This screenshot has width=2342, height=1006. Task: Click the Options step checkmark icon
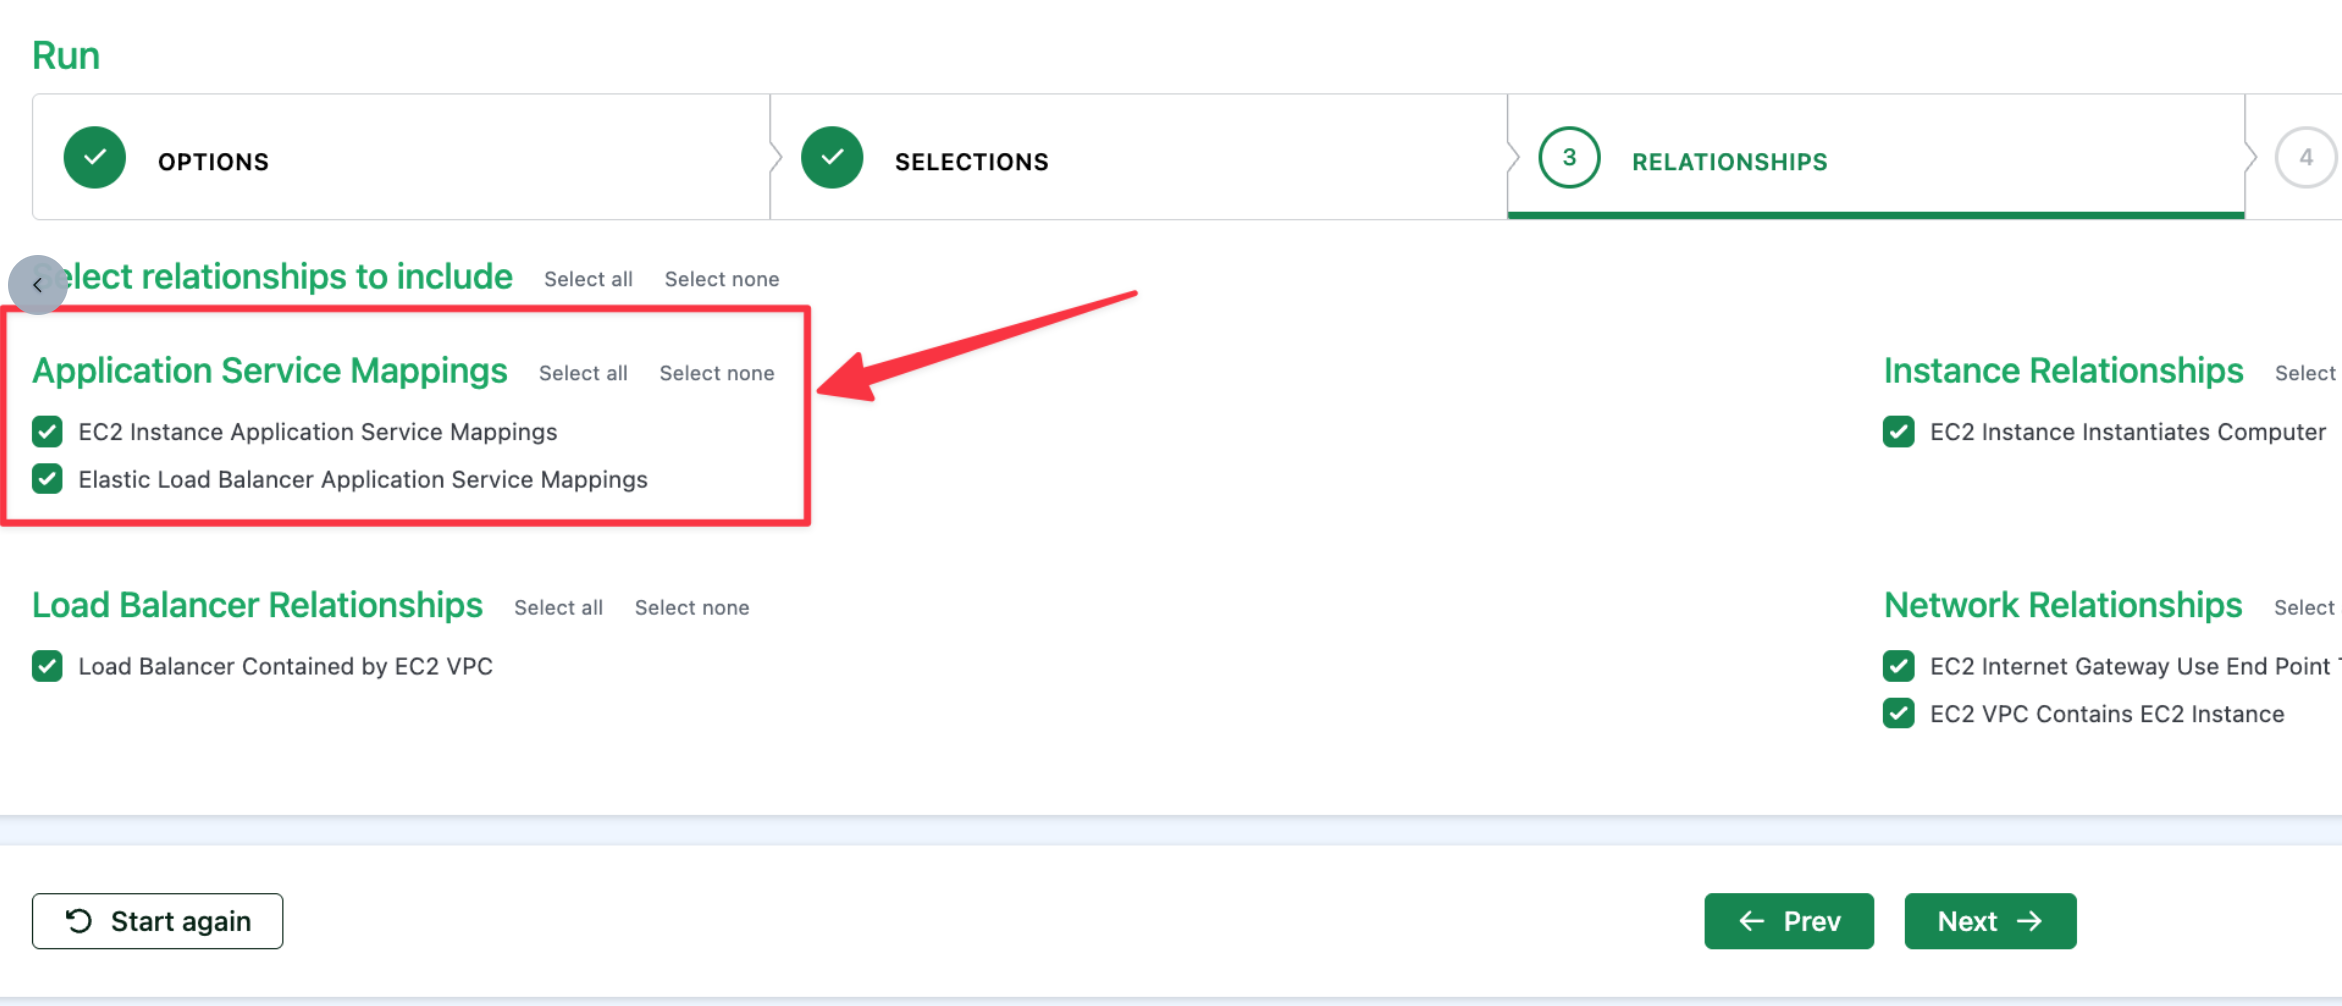click(94, 158)
